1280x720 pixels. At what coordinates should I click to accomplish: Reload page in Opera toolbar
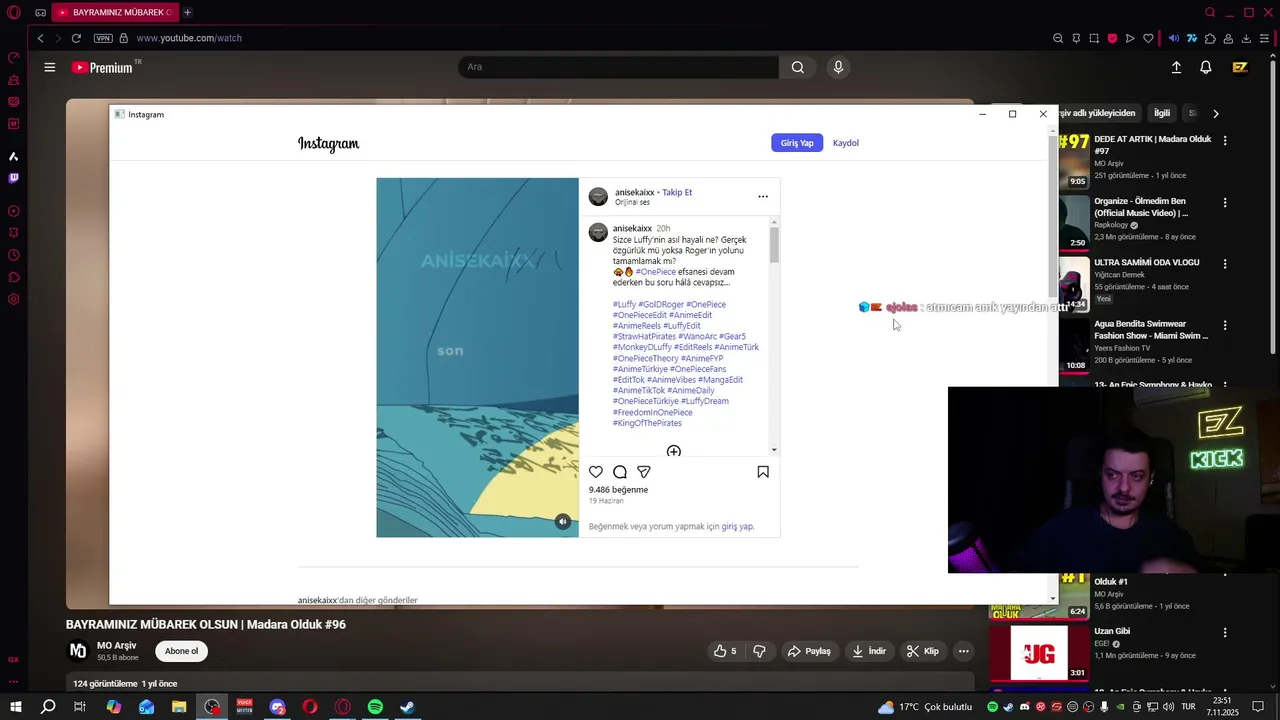76,38
